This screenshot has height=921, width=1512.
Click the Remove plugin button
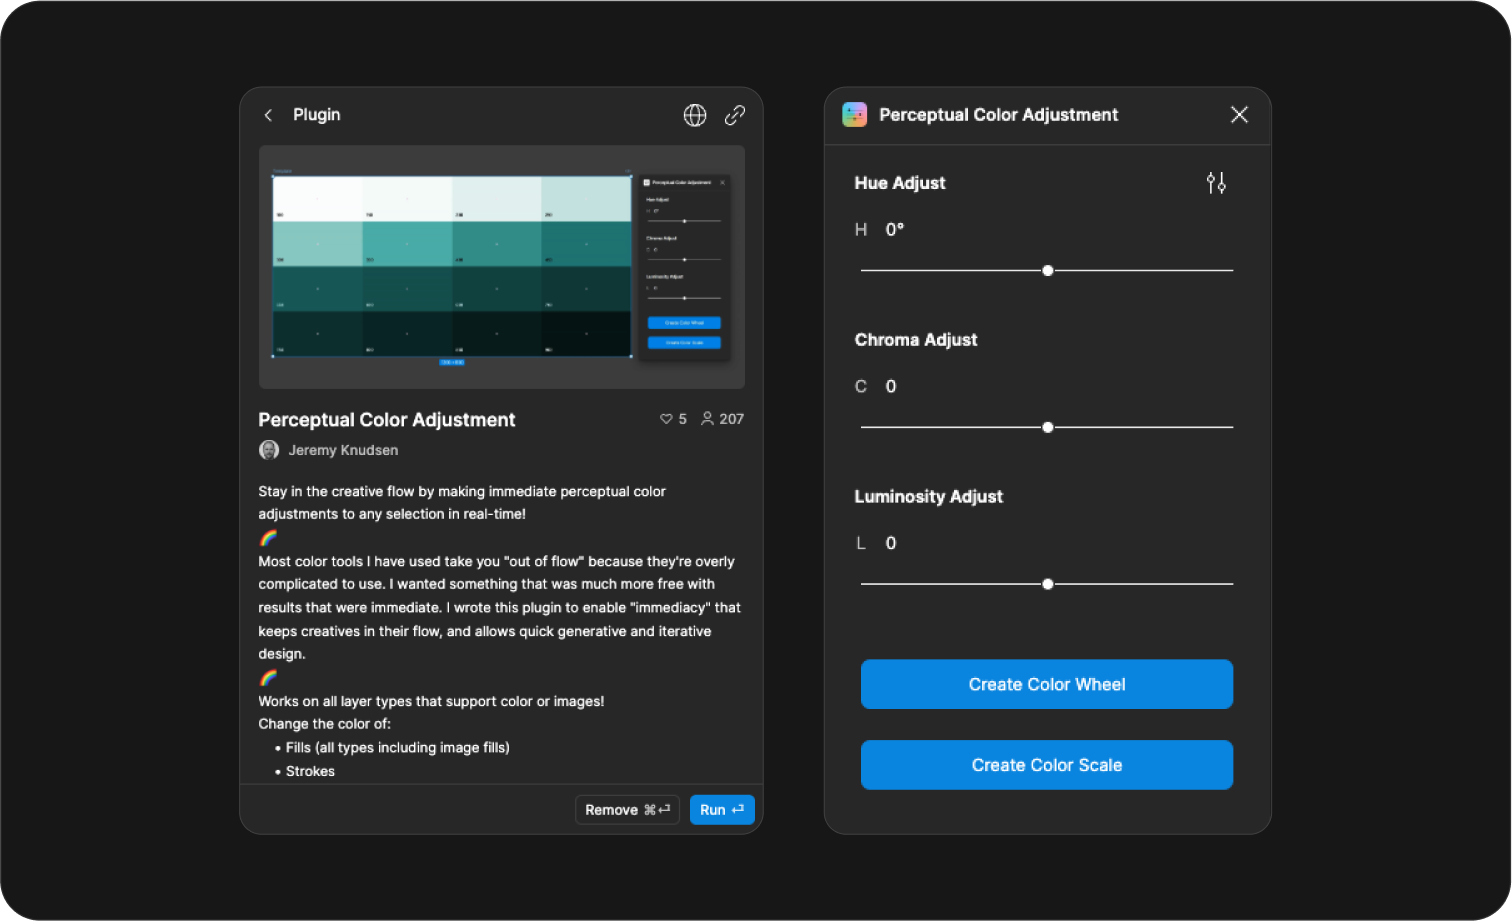[627, 810]
